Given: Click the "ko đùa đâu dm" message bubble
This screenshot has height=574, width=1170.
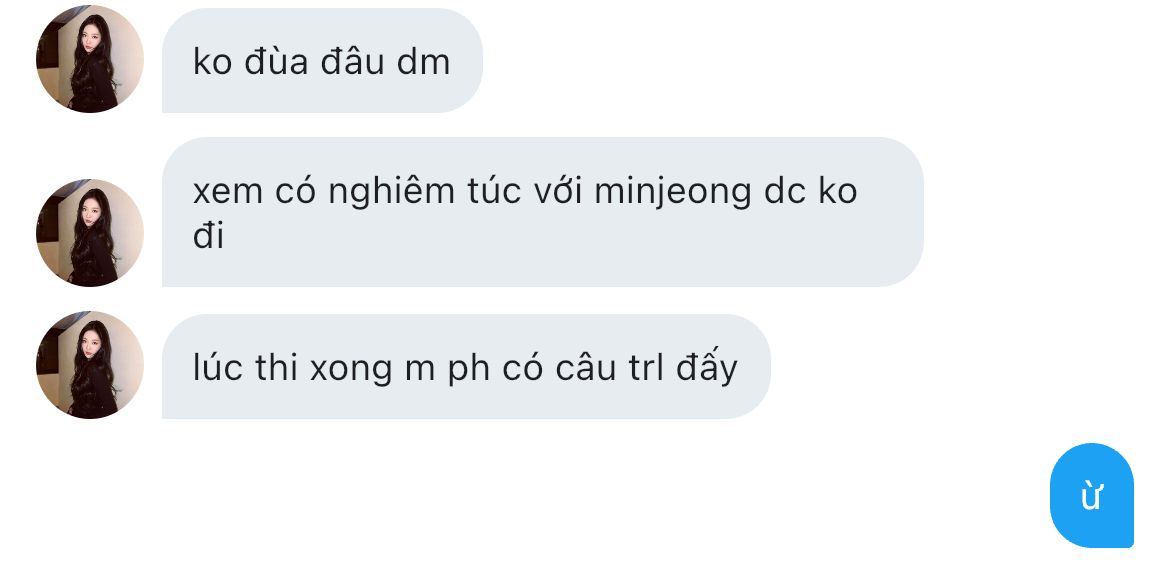Looking at the screenshot, I should coord(322,60).
